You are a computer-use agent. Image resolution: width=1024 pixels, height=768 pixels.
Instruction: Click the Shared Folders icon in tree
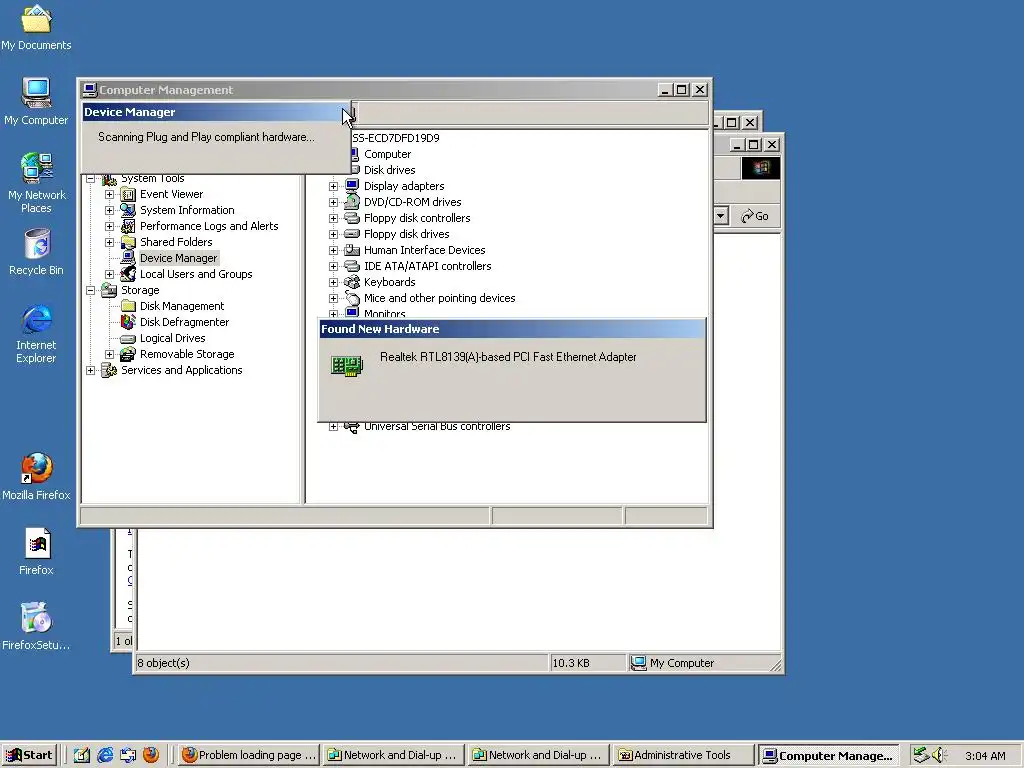point(129,242)
